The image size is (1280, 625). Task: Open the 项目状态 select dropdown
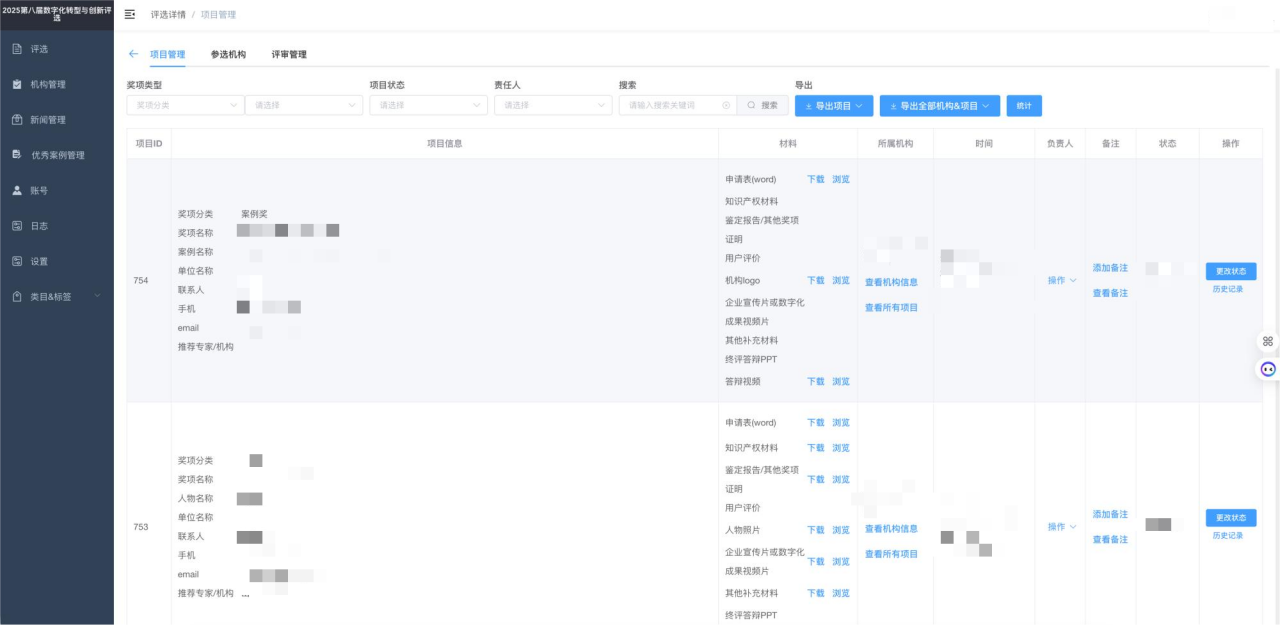[x=427, y=105]
